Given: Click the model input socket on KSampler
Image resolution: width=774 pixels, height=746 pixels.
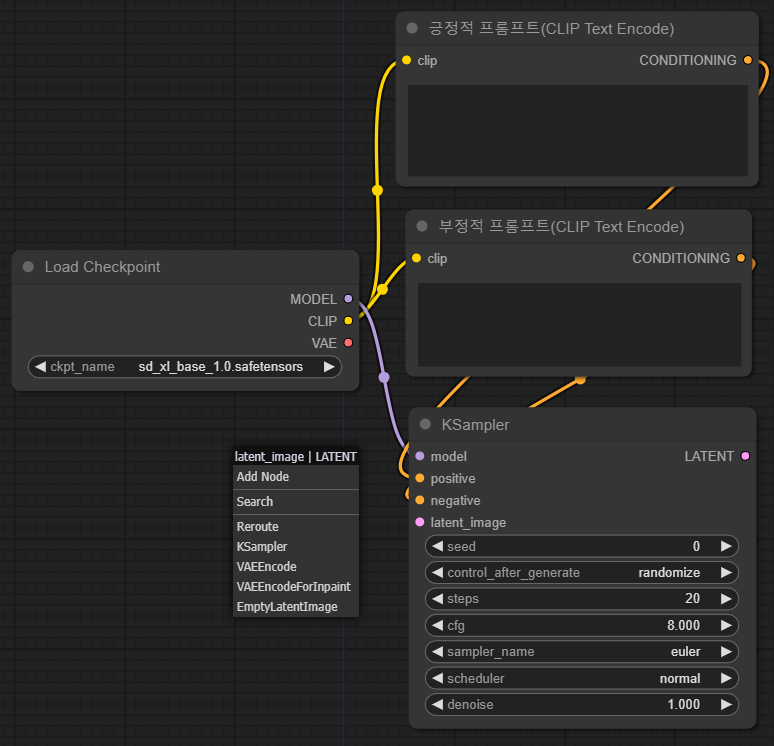Looking at the screenshot, I should (420, 456).
